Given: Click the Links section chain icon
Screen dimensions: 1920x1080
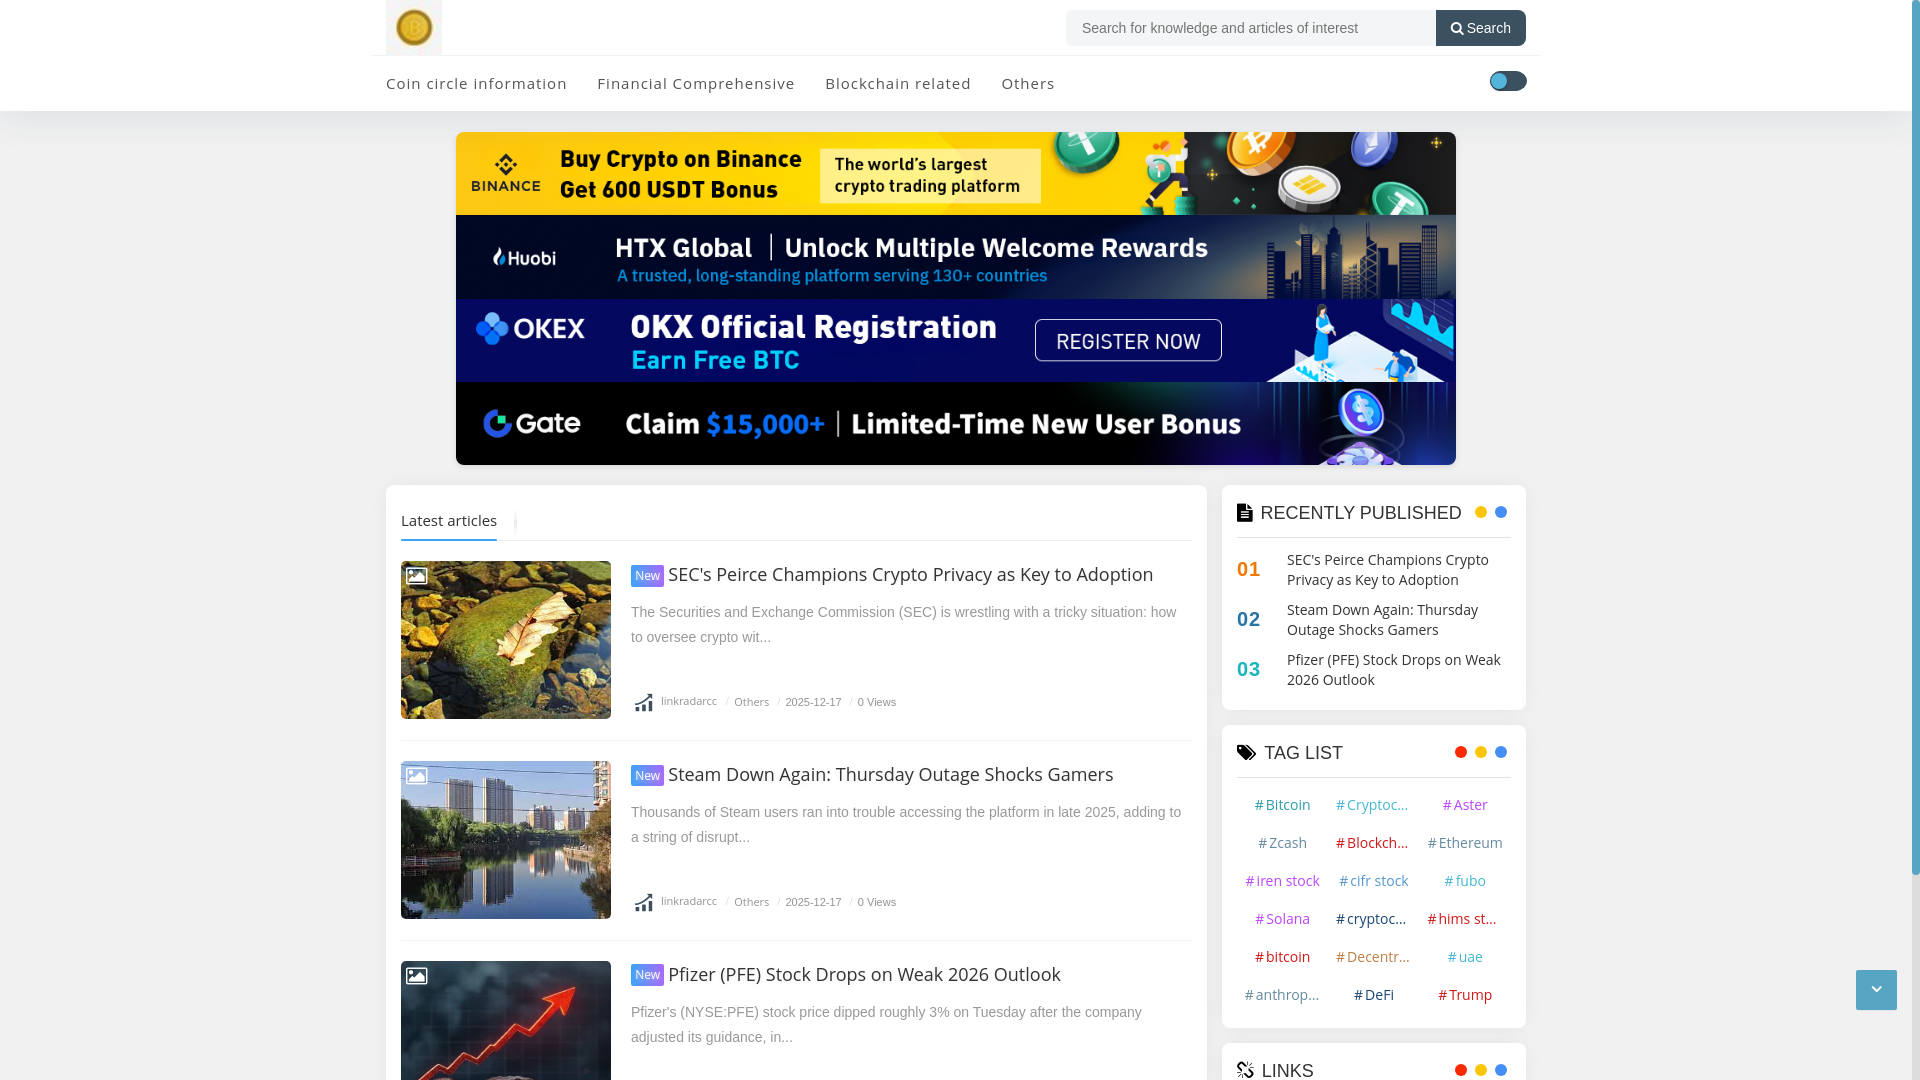Looking at the screenshot, I should (1246, 1070).
